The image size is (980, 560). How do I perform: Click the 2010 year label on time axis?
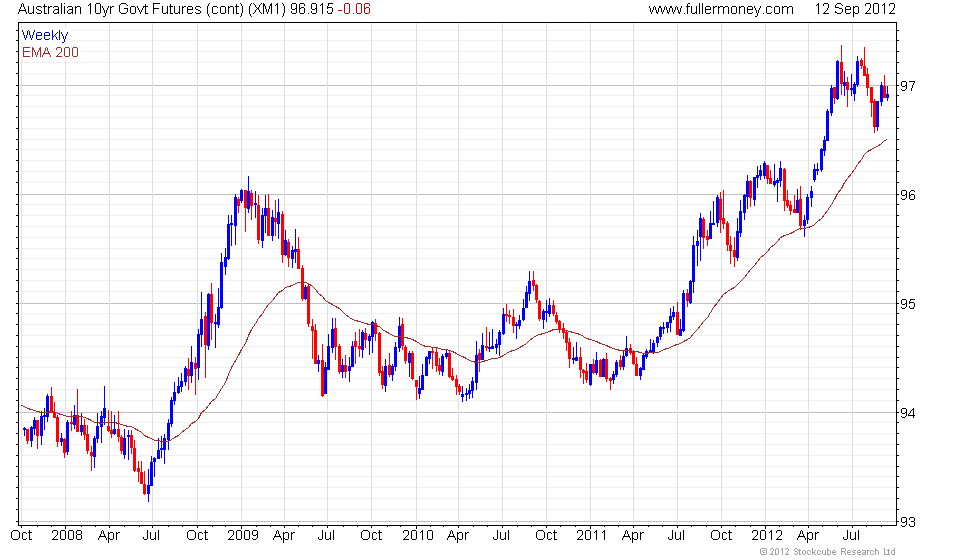418,536
